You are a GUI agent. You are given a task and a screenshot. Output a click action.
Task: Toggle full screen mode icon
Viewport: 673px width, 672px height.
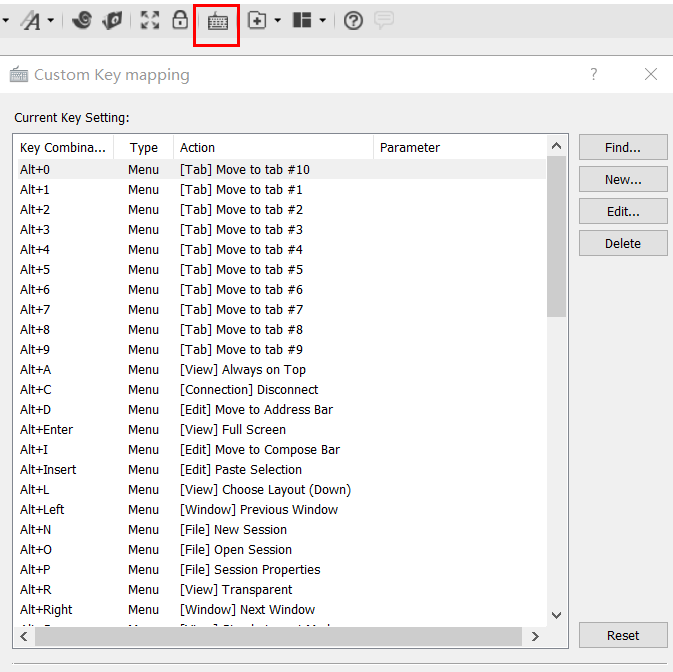(x=150, y=20)
